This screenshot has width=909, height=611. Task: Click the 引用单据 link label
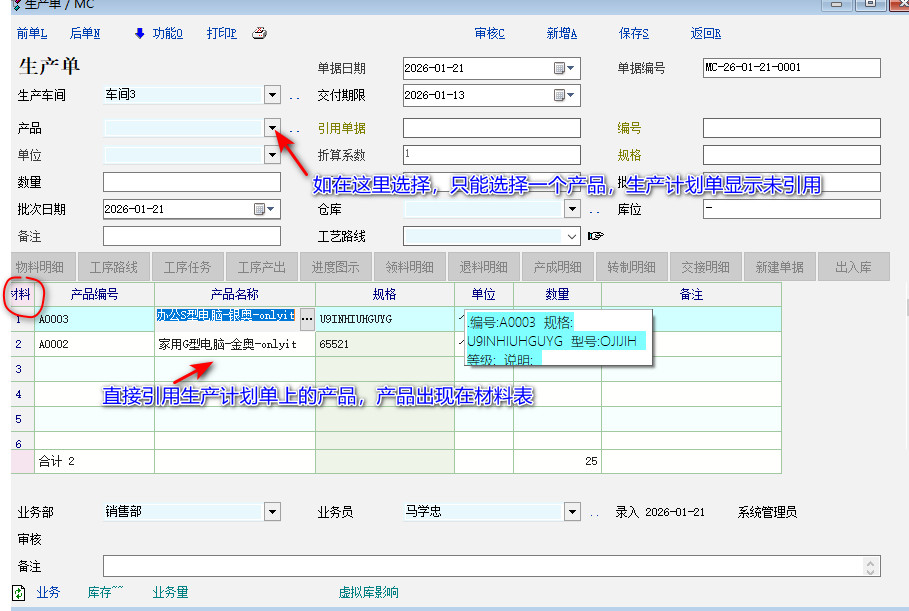coord(341,128)
